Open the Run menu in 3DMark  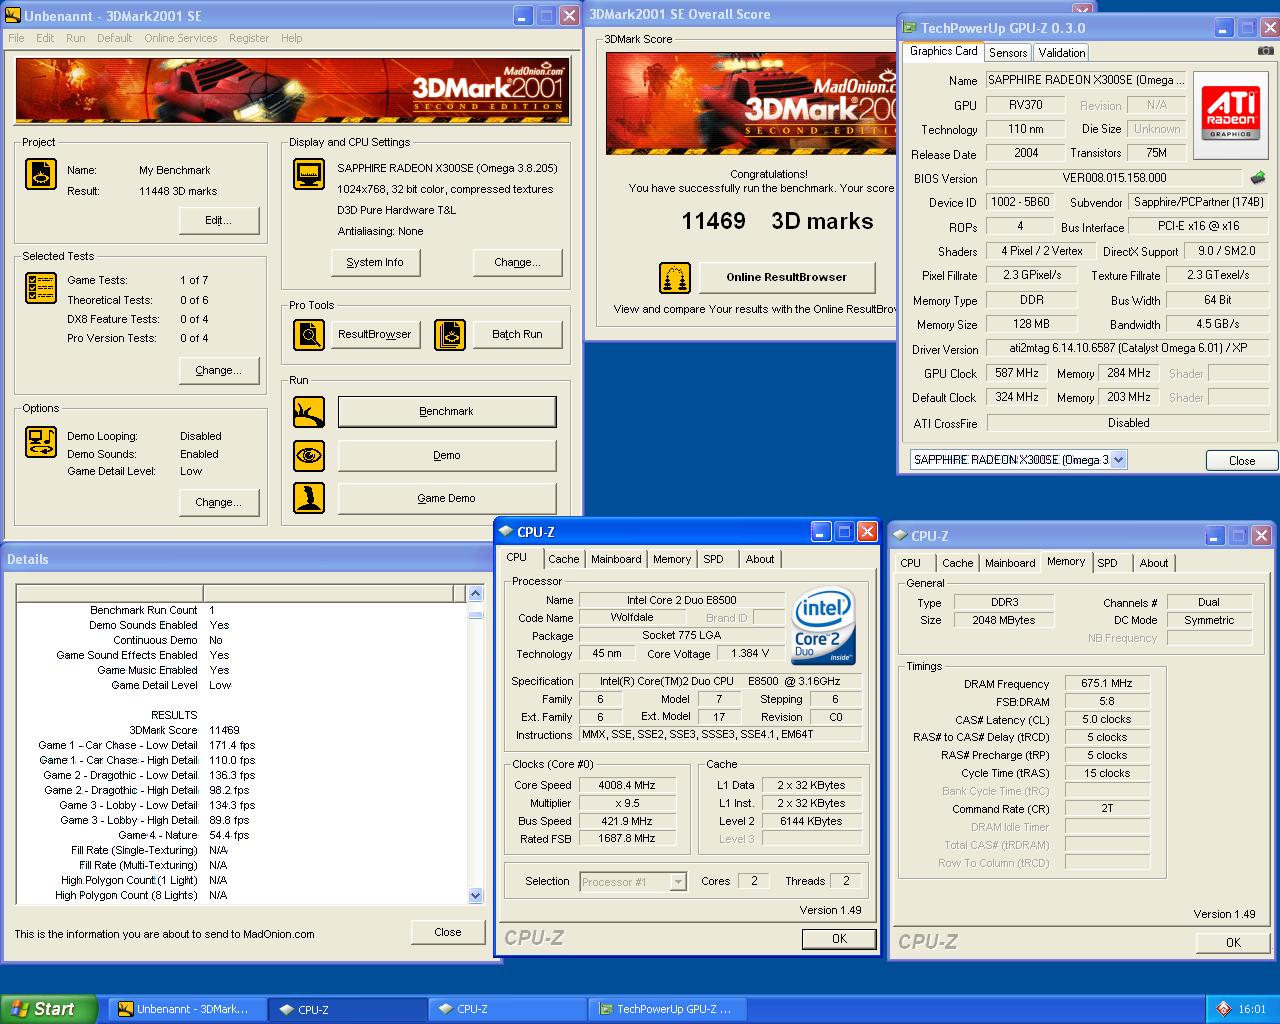click(75, 38)
